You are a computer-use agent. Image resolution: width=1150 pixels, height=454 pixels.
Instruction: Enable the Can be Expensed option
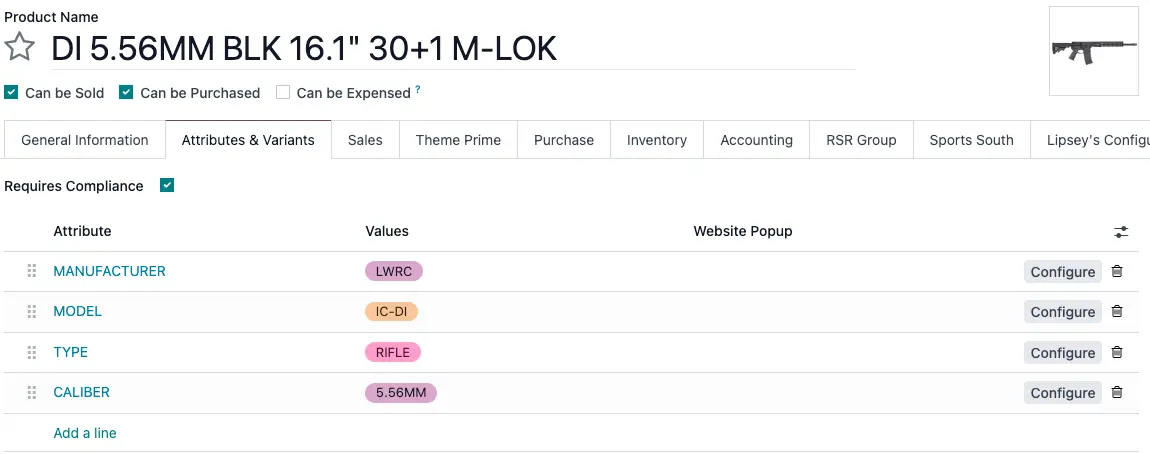[x=283, y=92]
